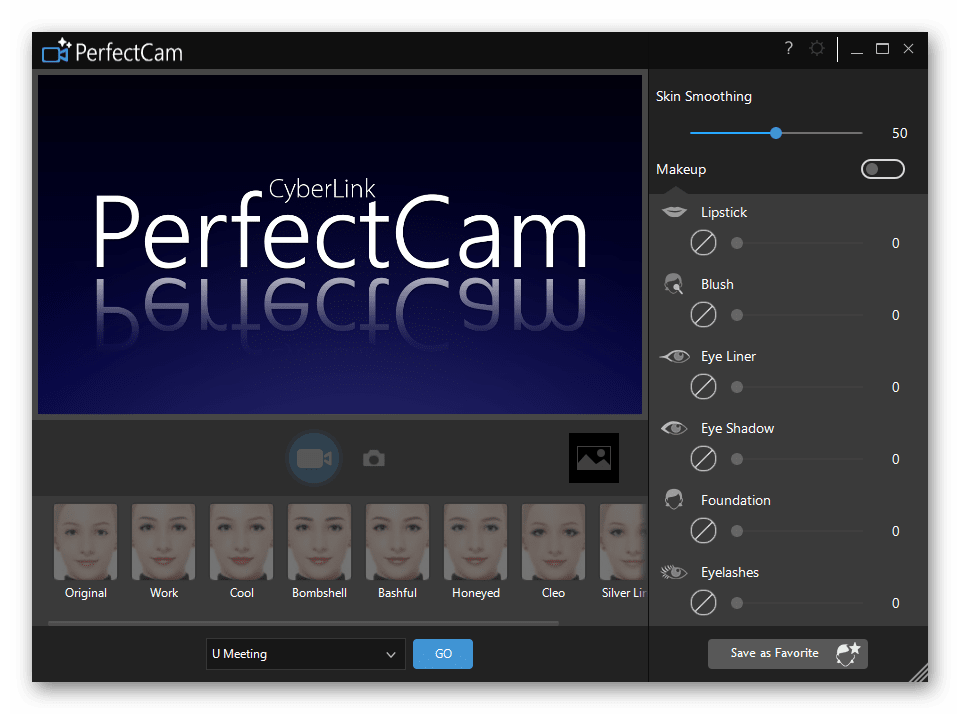Select the Silver look thumbnail
The width and height of the screenshot is (960, 714).
point(623,542)
